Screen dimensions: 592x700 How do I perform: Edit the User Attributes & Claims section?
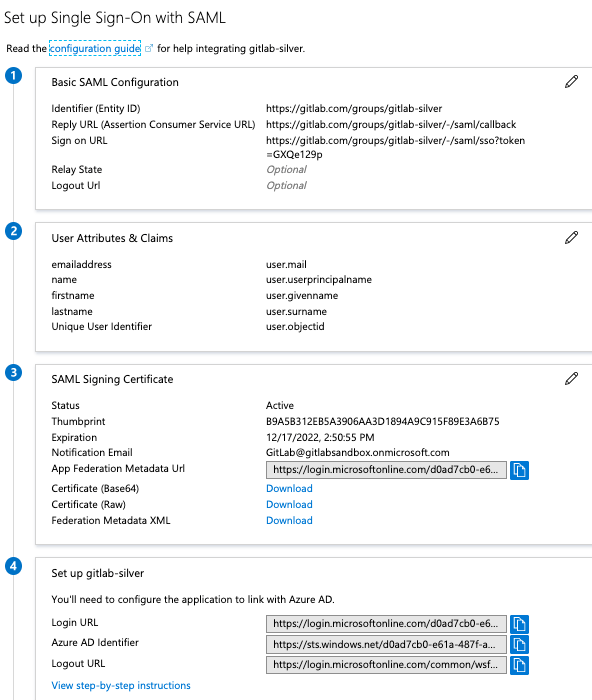tap(571, 238)
